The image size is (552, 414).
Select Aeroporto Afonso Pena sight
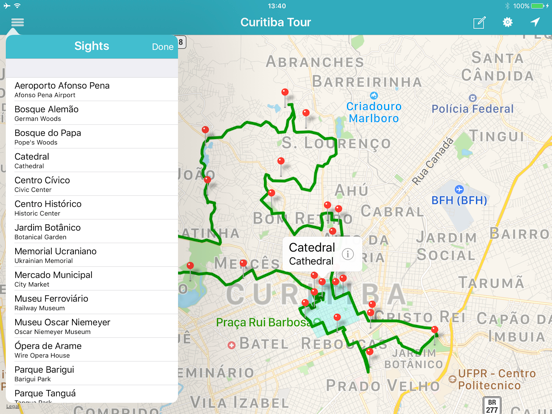[x=92, y=89]
